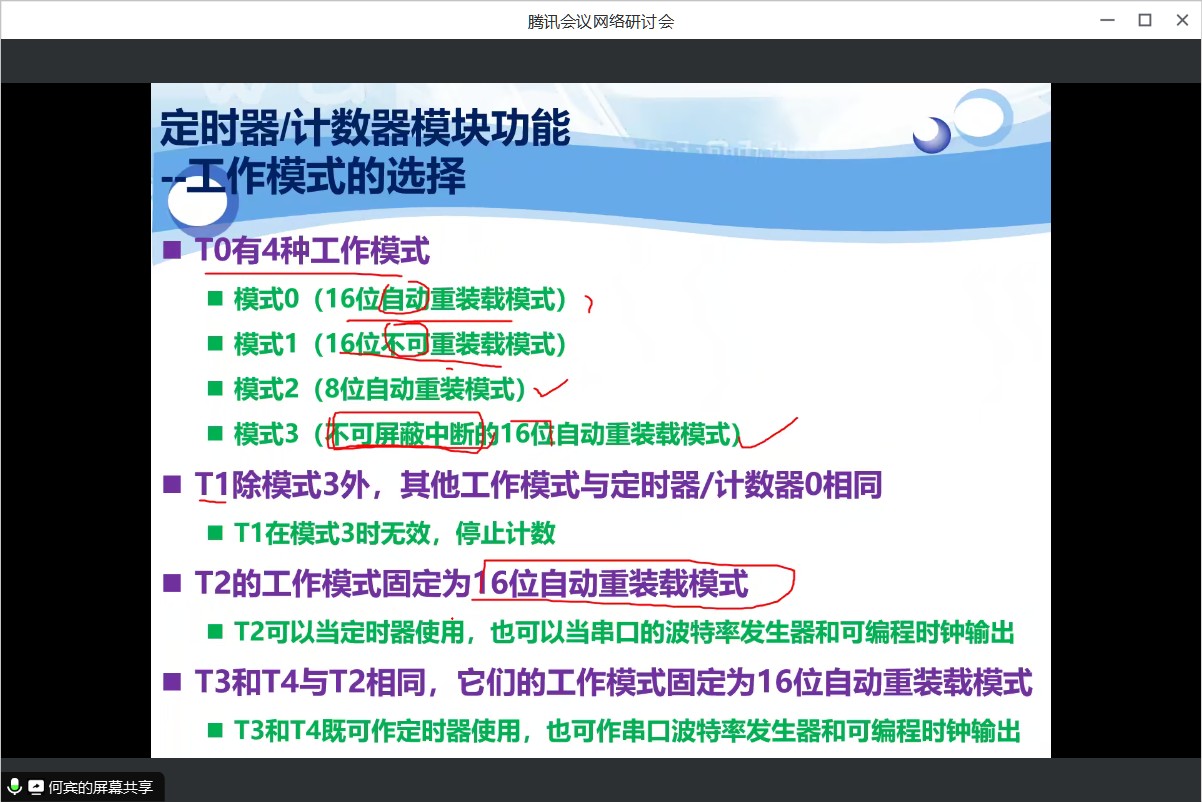Click the subtitle --工作模式的选择
Screen dimensions: 1202x802
pos(313,178)
